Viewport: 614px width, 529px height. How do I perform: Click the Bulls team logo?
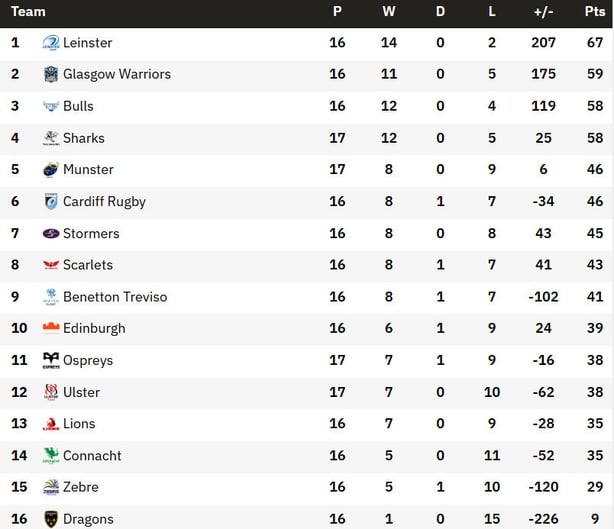tap(51, 106)
